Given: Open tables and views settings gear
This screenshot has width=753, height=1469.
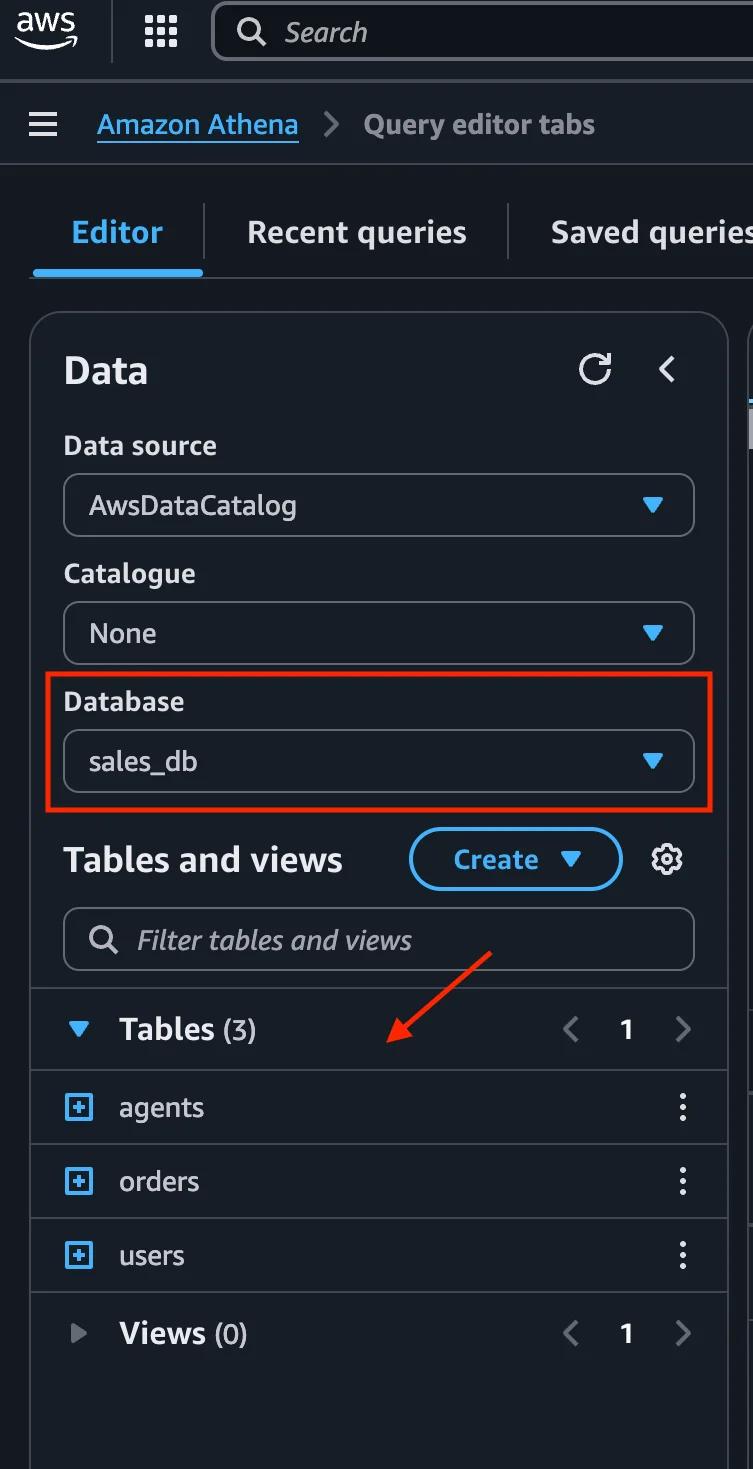Looking at the screenshot, I should (666, 859).
